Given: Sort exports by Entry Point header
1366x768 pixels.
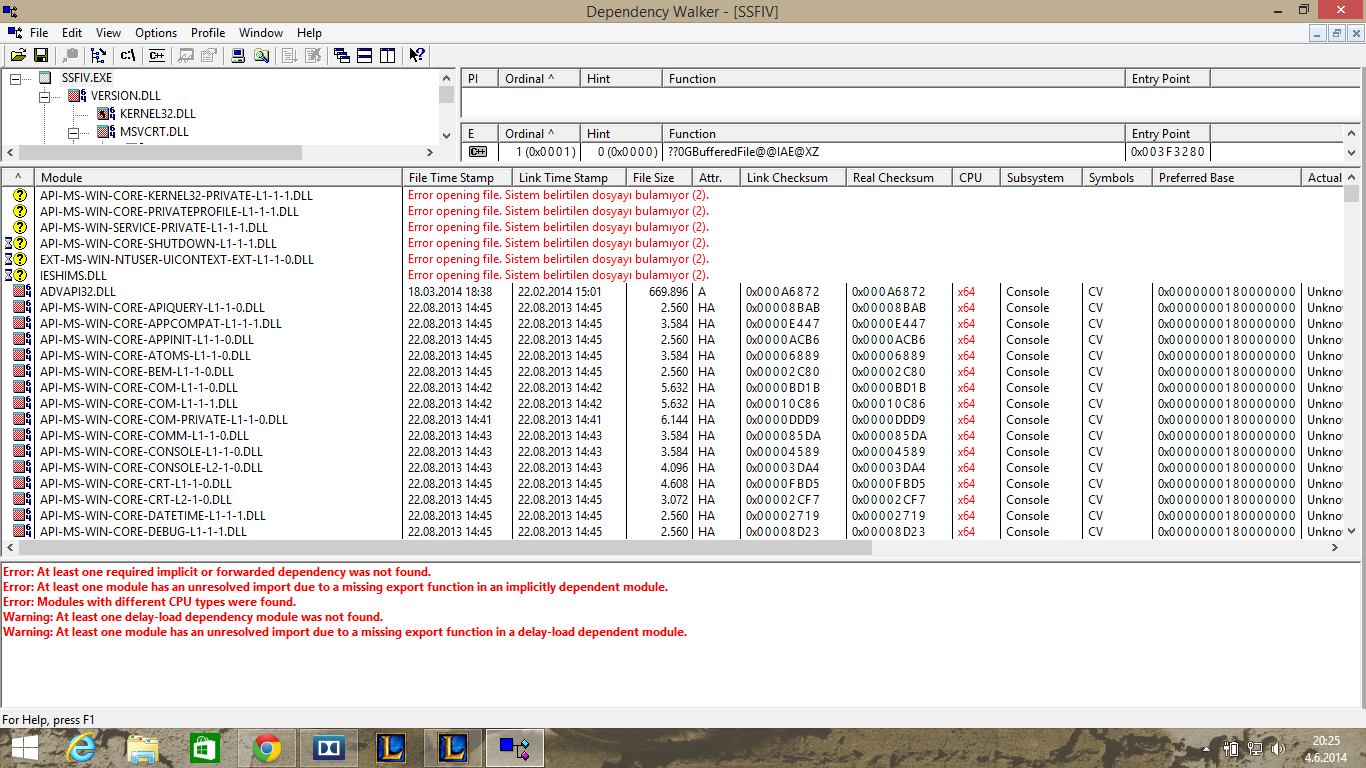Looking at the screenshot, I should click(x=1168, y=133).
